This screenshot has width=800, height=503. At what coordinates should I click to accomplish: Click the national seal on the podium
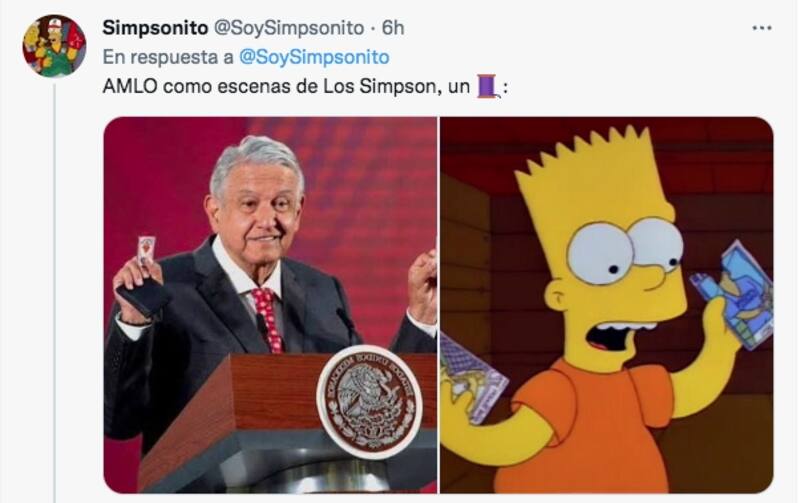tap(370, 400)
